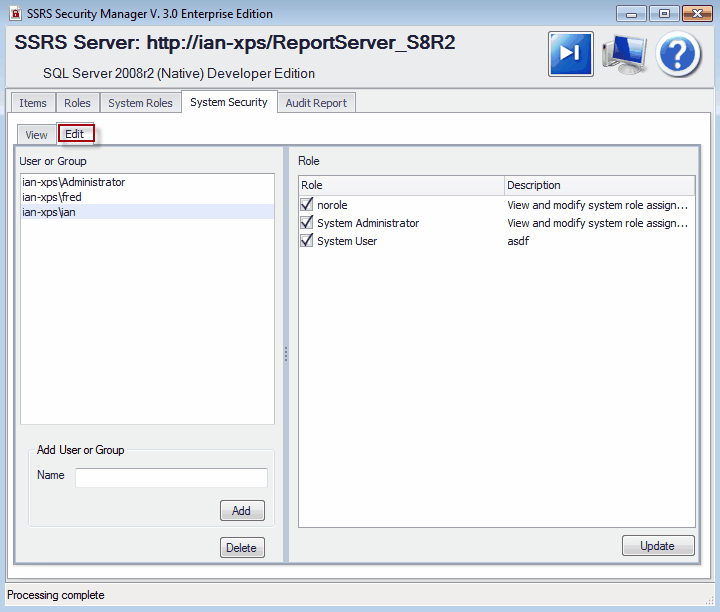Click norole's View and modify description
The height and width of the screenshot is (612, 720).
pyautogui.click(x=597, y=205)
